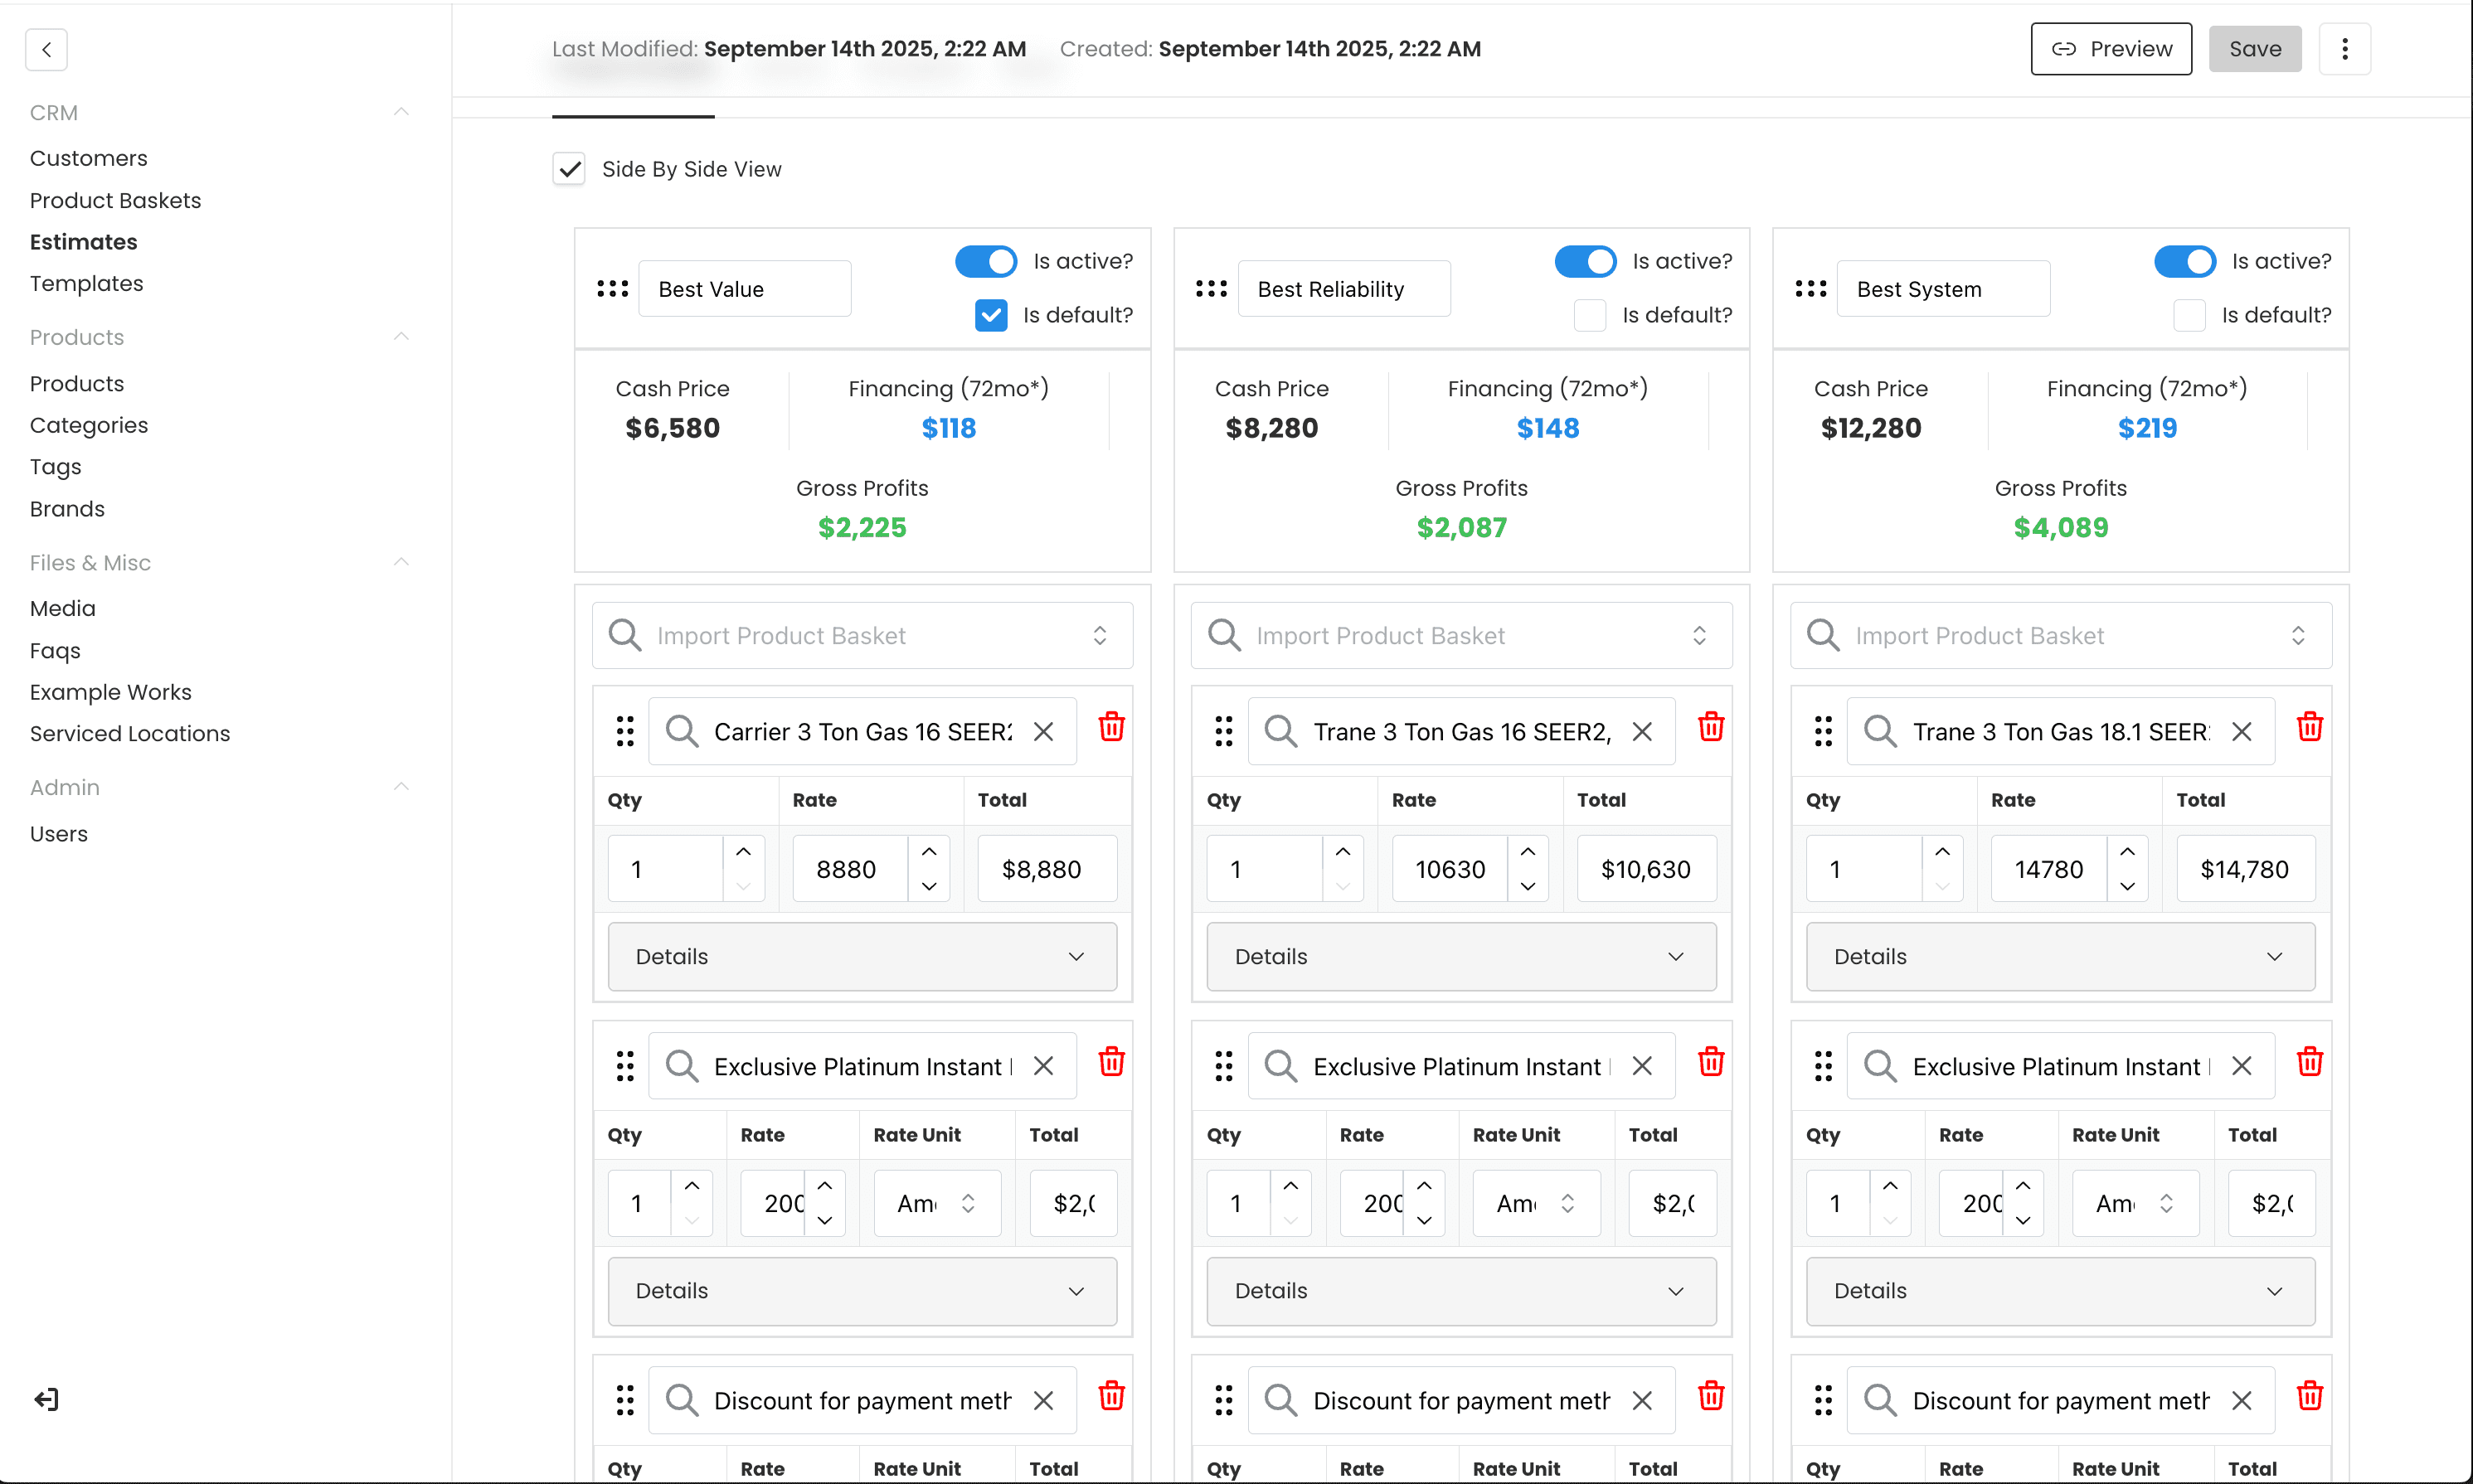This screenshot has height=1484, width=2473.
Task: Grab the drag handle of Best Reliability option
Action: (1211, 289)
